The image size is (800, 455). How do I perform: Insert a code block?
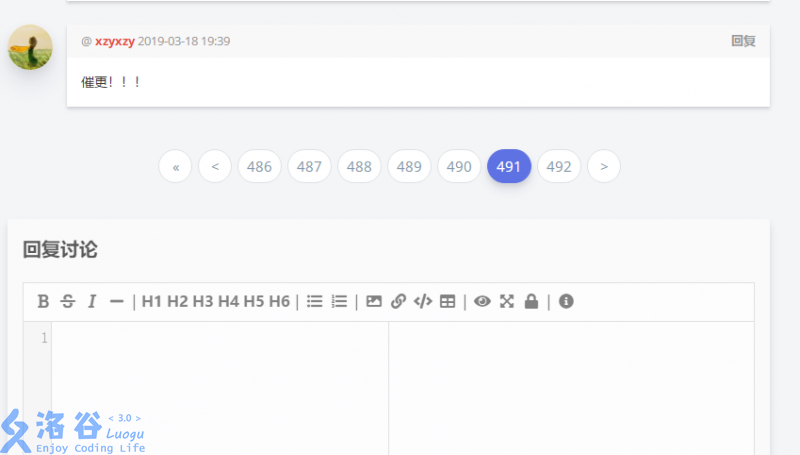pyautogui.click(x=423, y=301)
